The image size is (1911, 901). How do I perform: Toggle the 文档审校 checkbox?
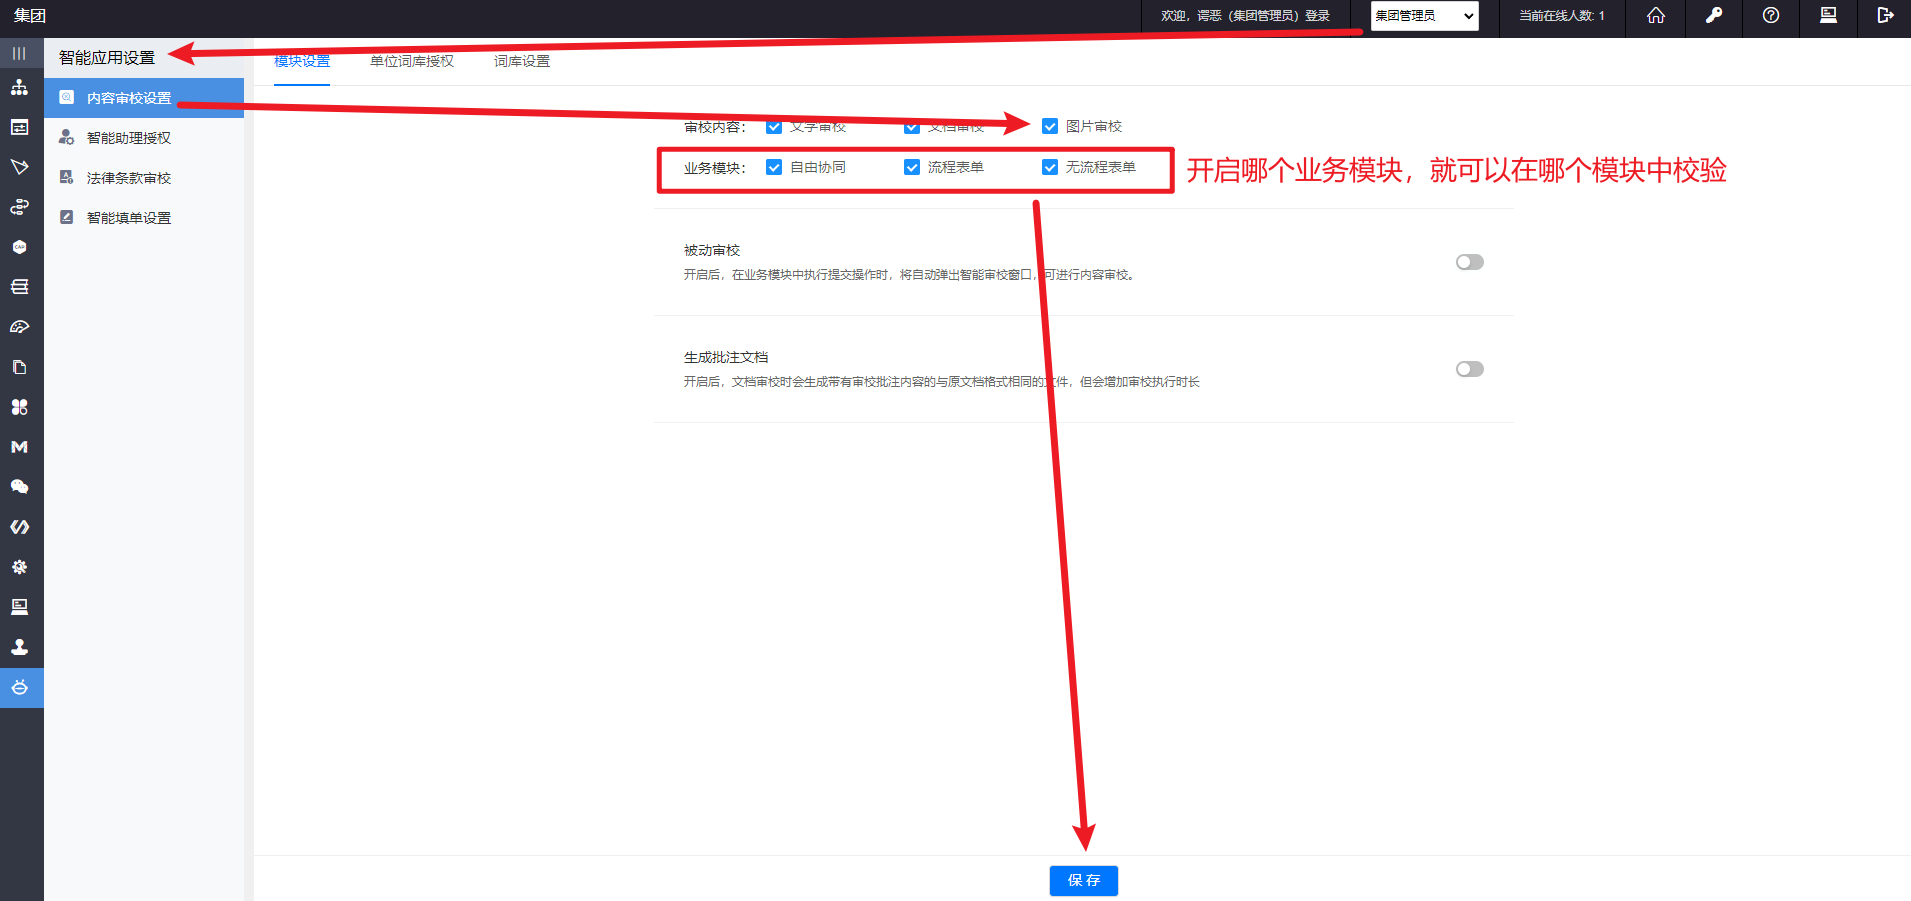(912, 126)
